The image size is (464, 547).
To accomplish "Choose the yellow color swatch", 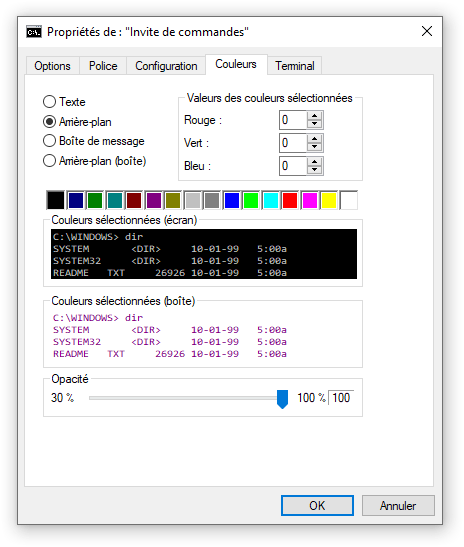I will click(329, 200).
